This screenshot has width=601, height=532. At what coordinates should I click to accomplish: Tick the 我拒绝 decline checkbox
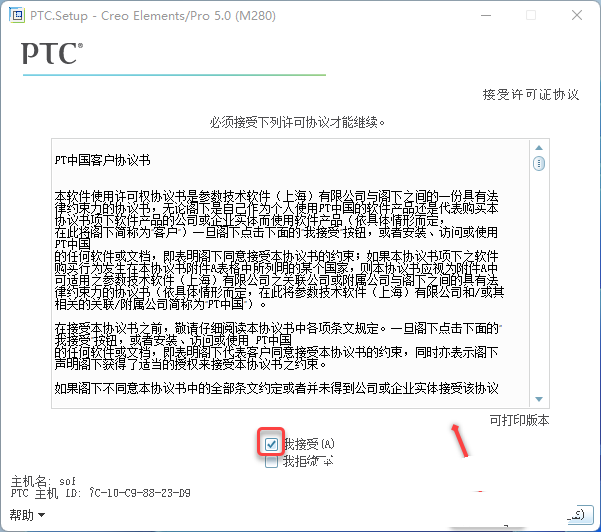(271, 461)
